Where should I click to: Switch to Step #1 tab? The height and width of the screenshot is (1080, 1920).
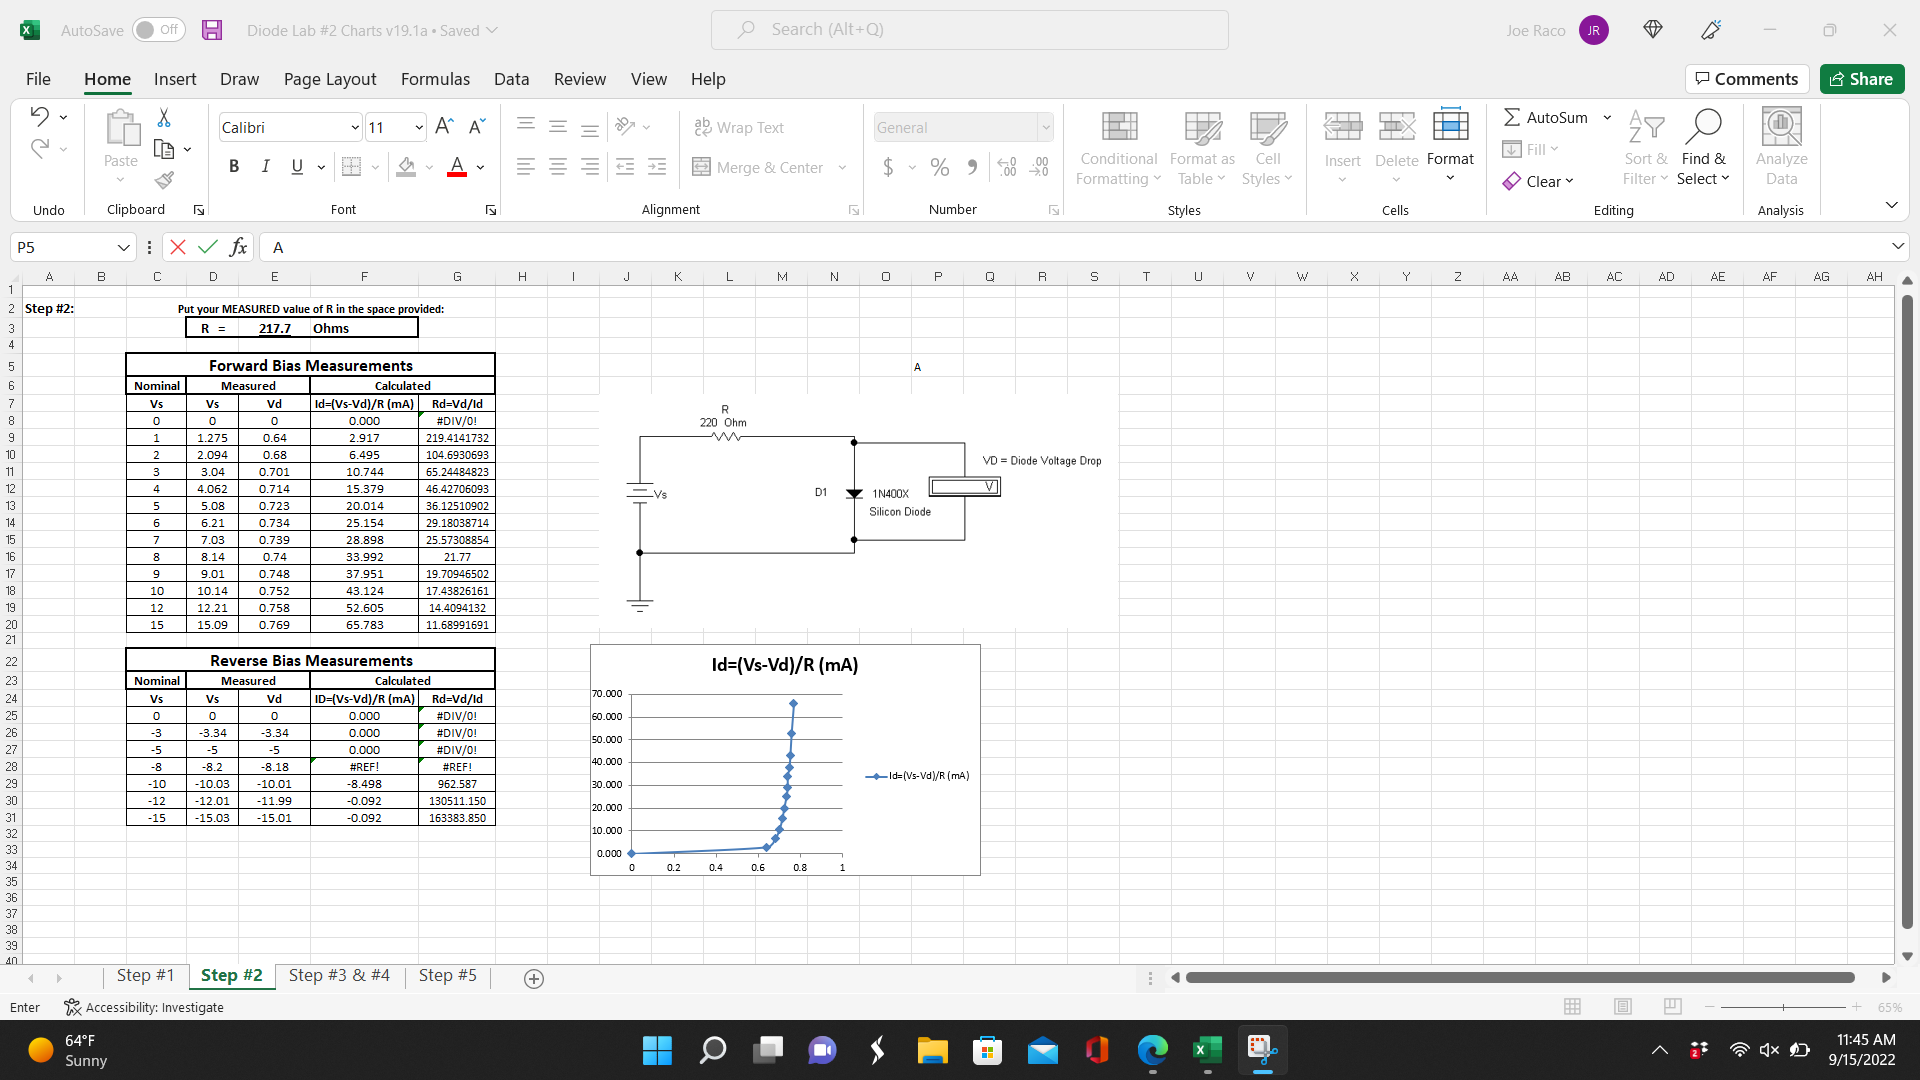point(145,976)
